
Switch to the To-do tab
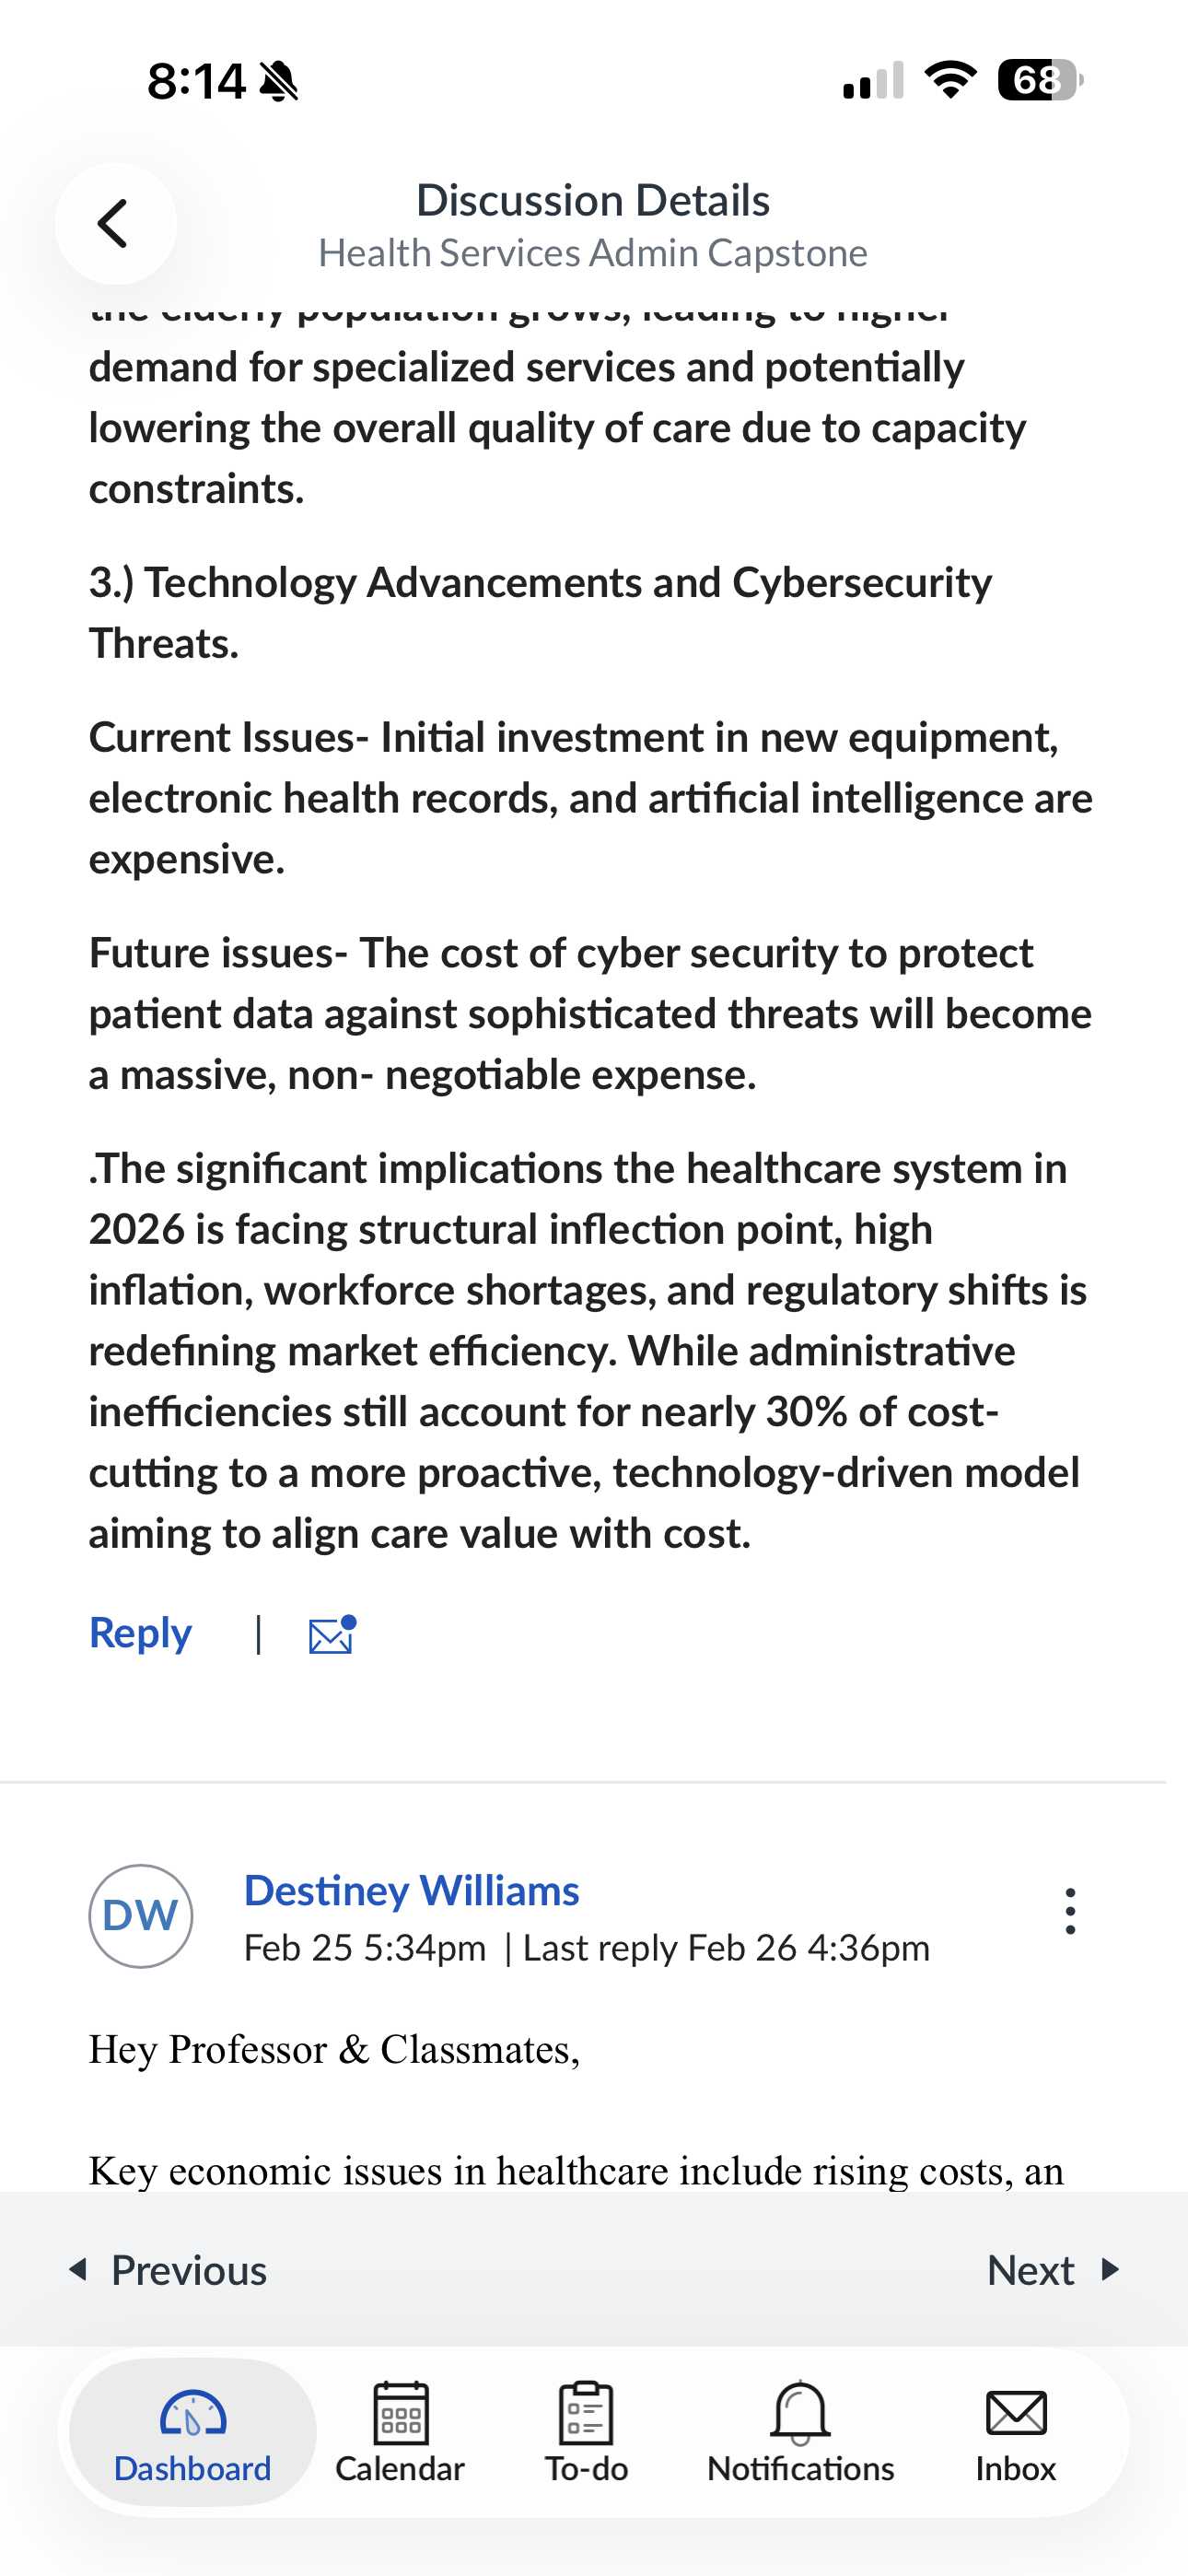click(586, 2432)
